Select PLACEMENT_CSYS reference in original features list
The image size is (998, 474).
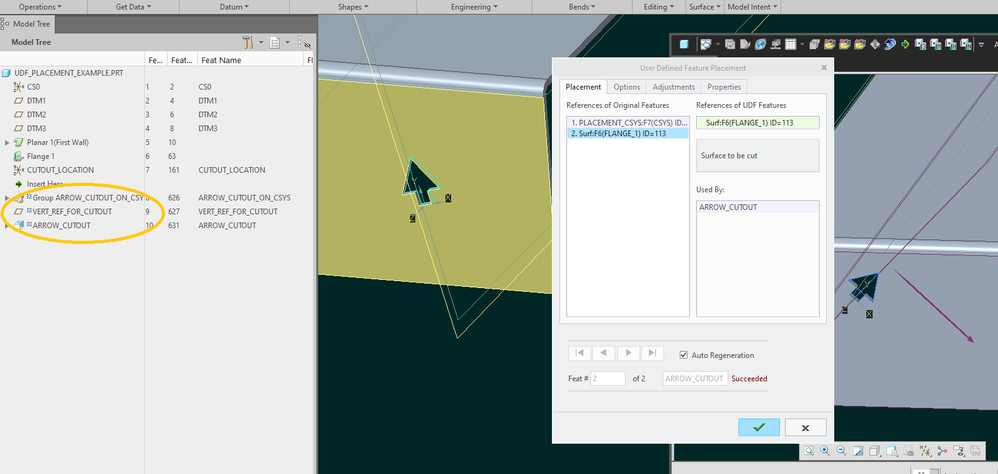pyautogui.click(x=626, y=122)
